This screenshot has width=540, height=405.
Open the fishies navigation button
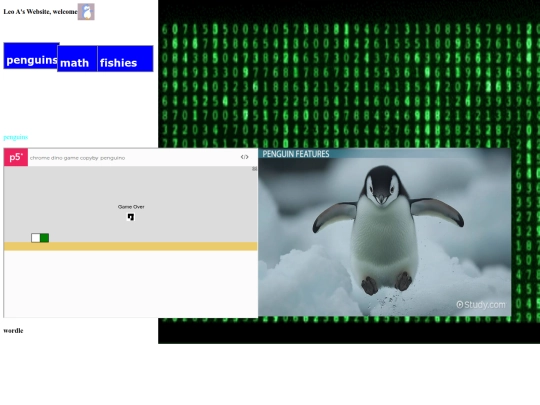(x=125, y=59)
